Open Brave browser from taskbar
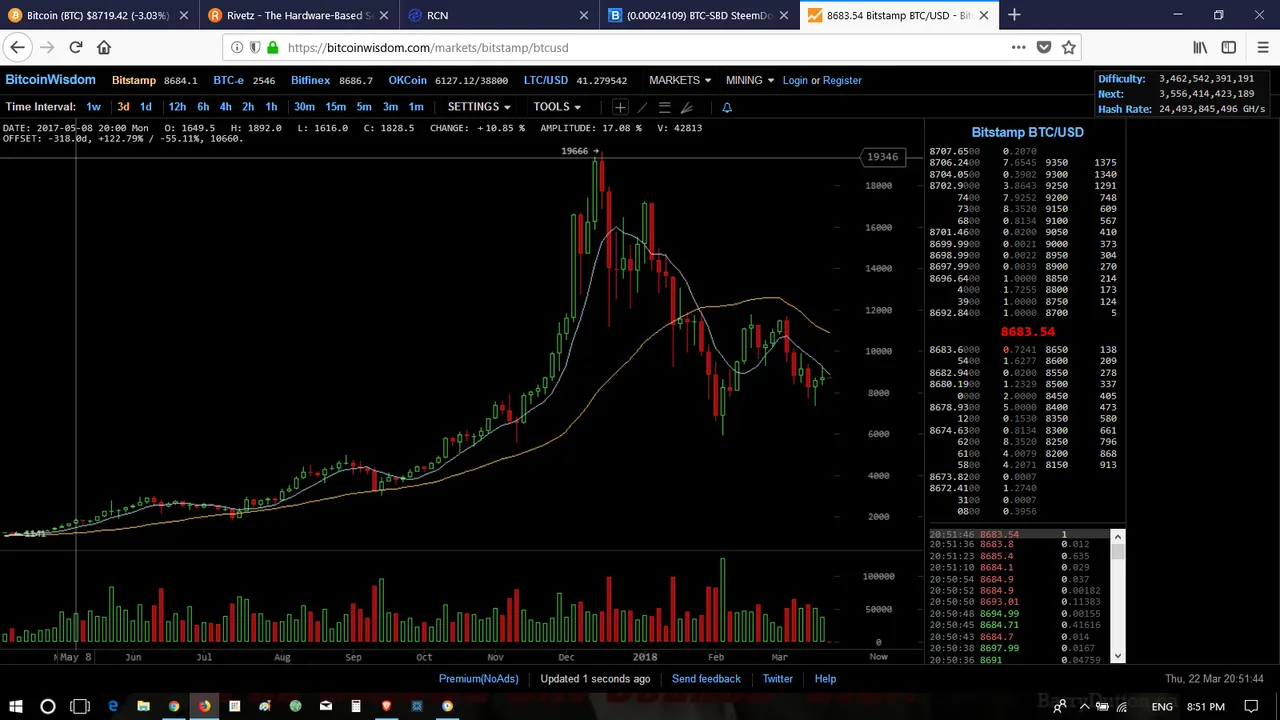The height and width of the screenshot is (720, 1280). pos(386,707)
